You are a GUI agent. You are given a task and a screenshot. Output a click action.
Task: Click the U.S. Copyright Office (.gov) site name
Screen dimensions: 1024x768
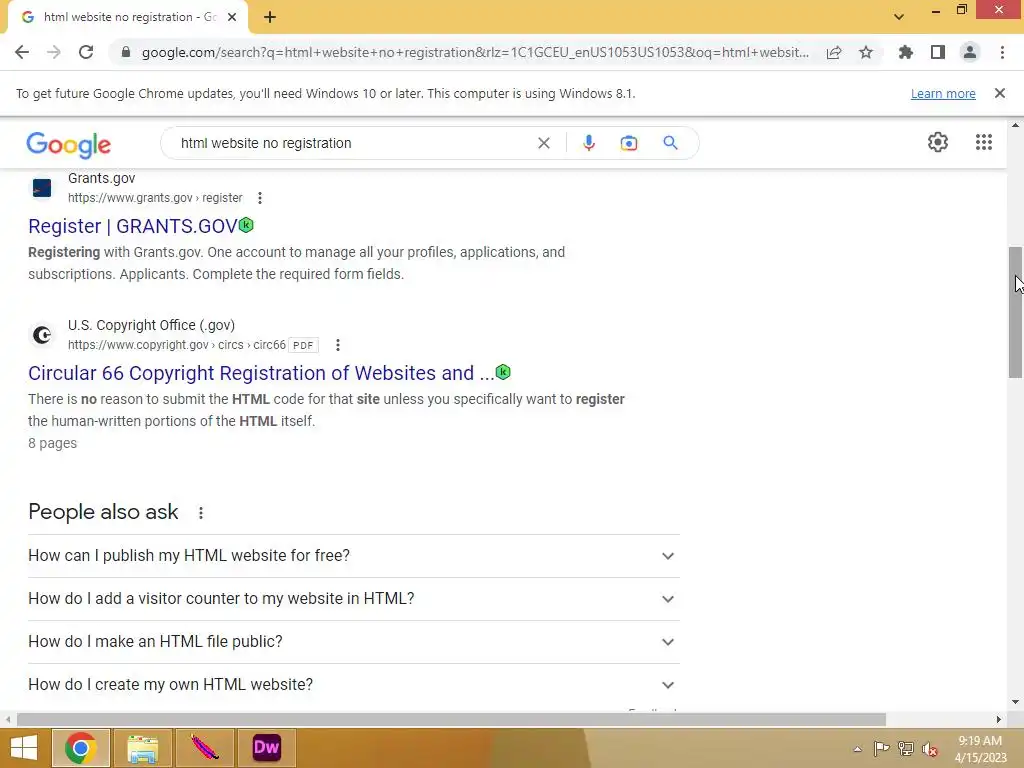click(x=152, y=325)
